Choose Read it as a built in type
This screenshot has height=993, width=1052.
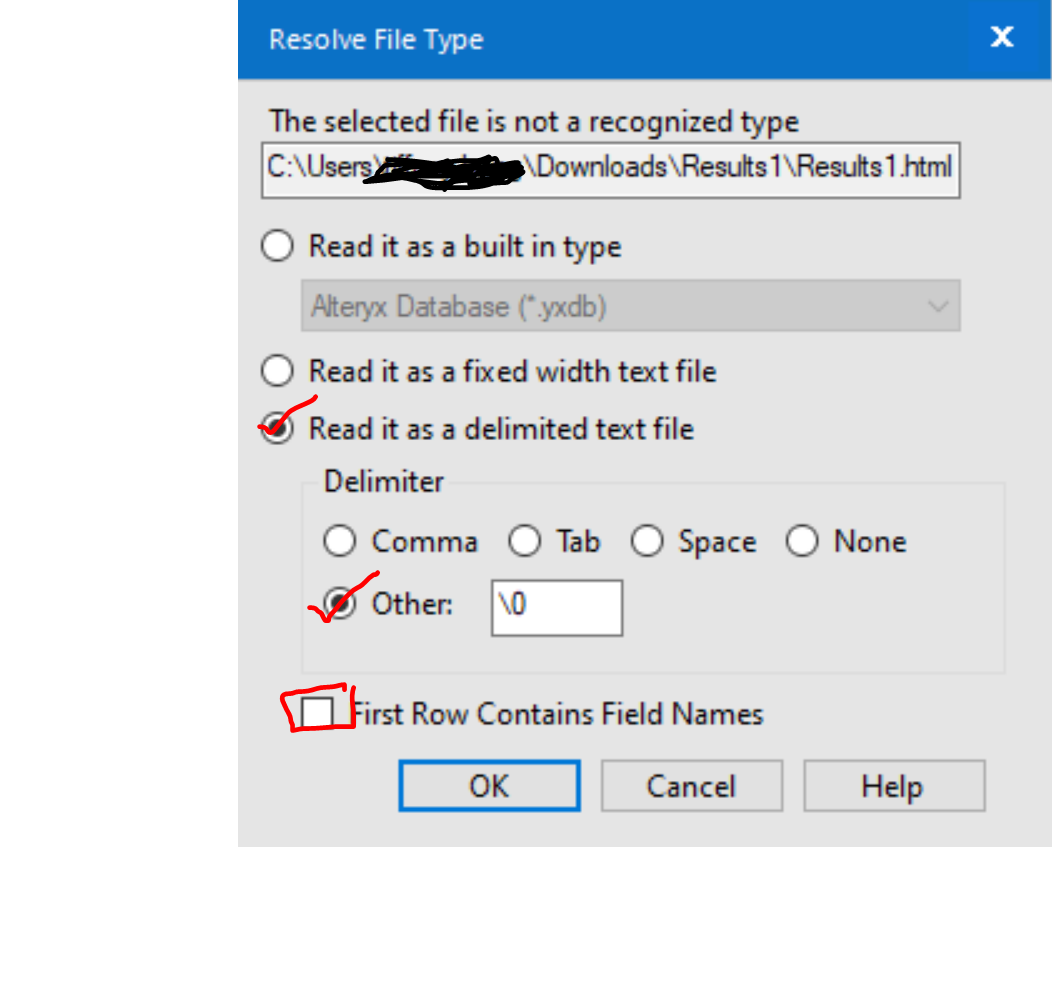[277, 246]
